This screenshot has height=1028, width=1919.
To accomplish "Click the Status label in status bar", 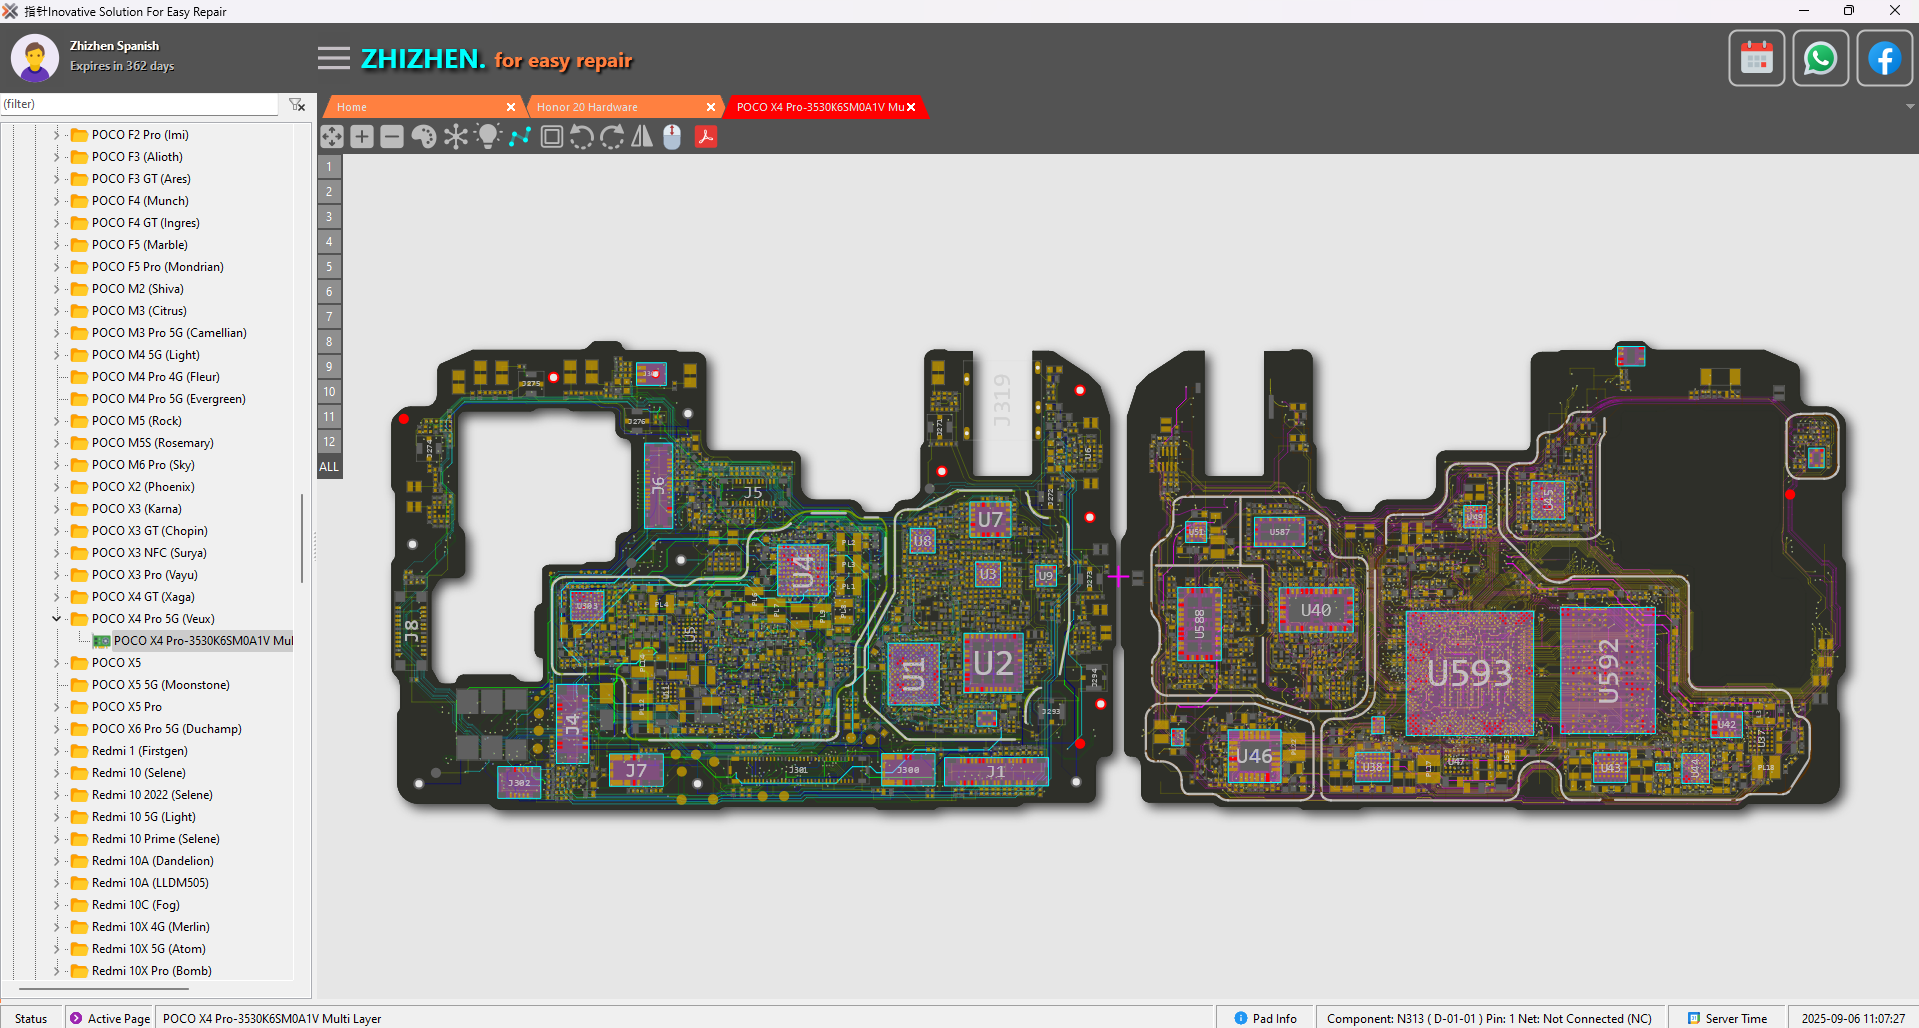I will (x=31, y=1018).
